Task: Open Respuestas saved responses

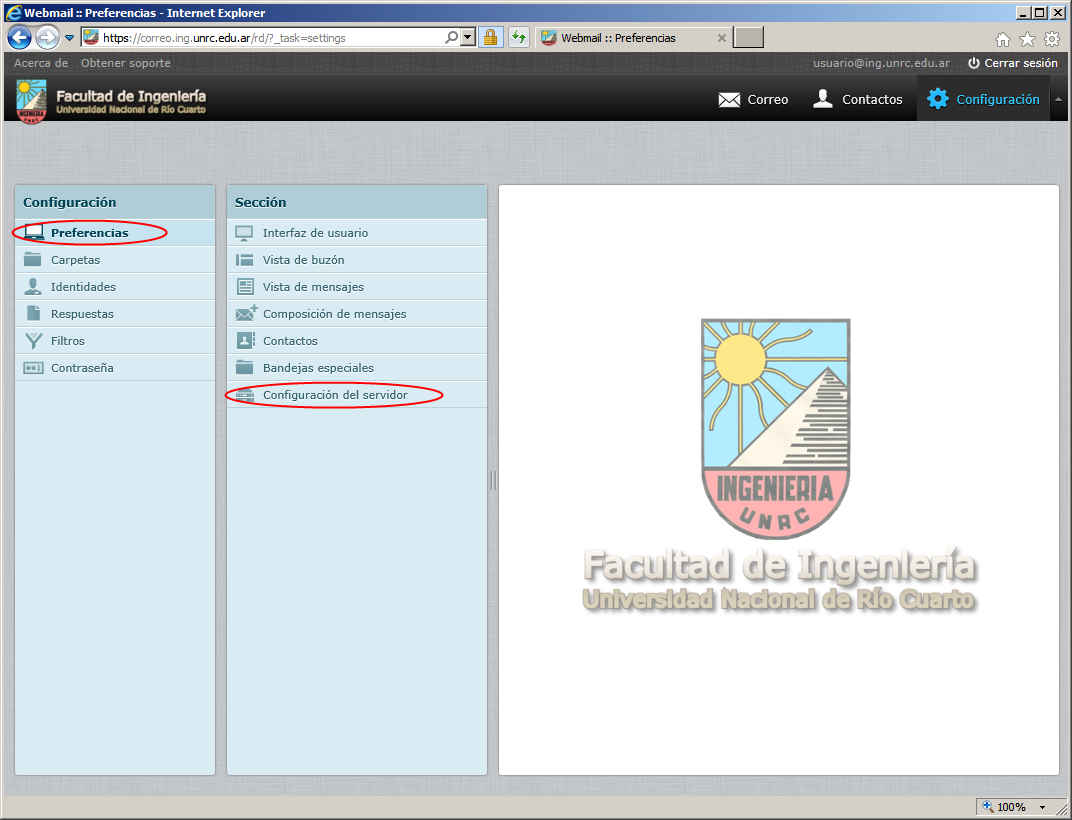Action: click(115, 314)
